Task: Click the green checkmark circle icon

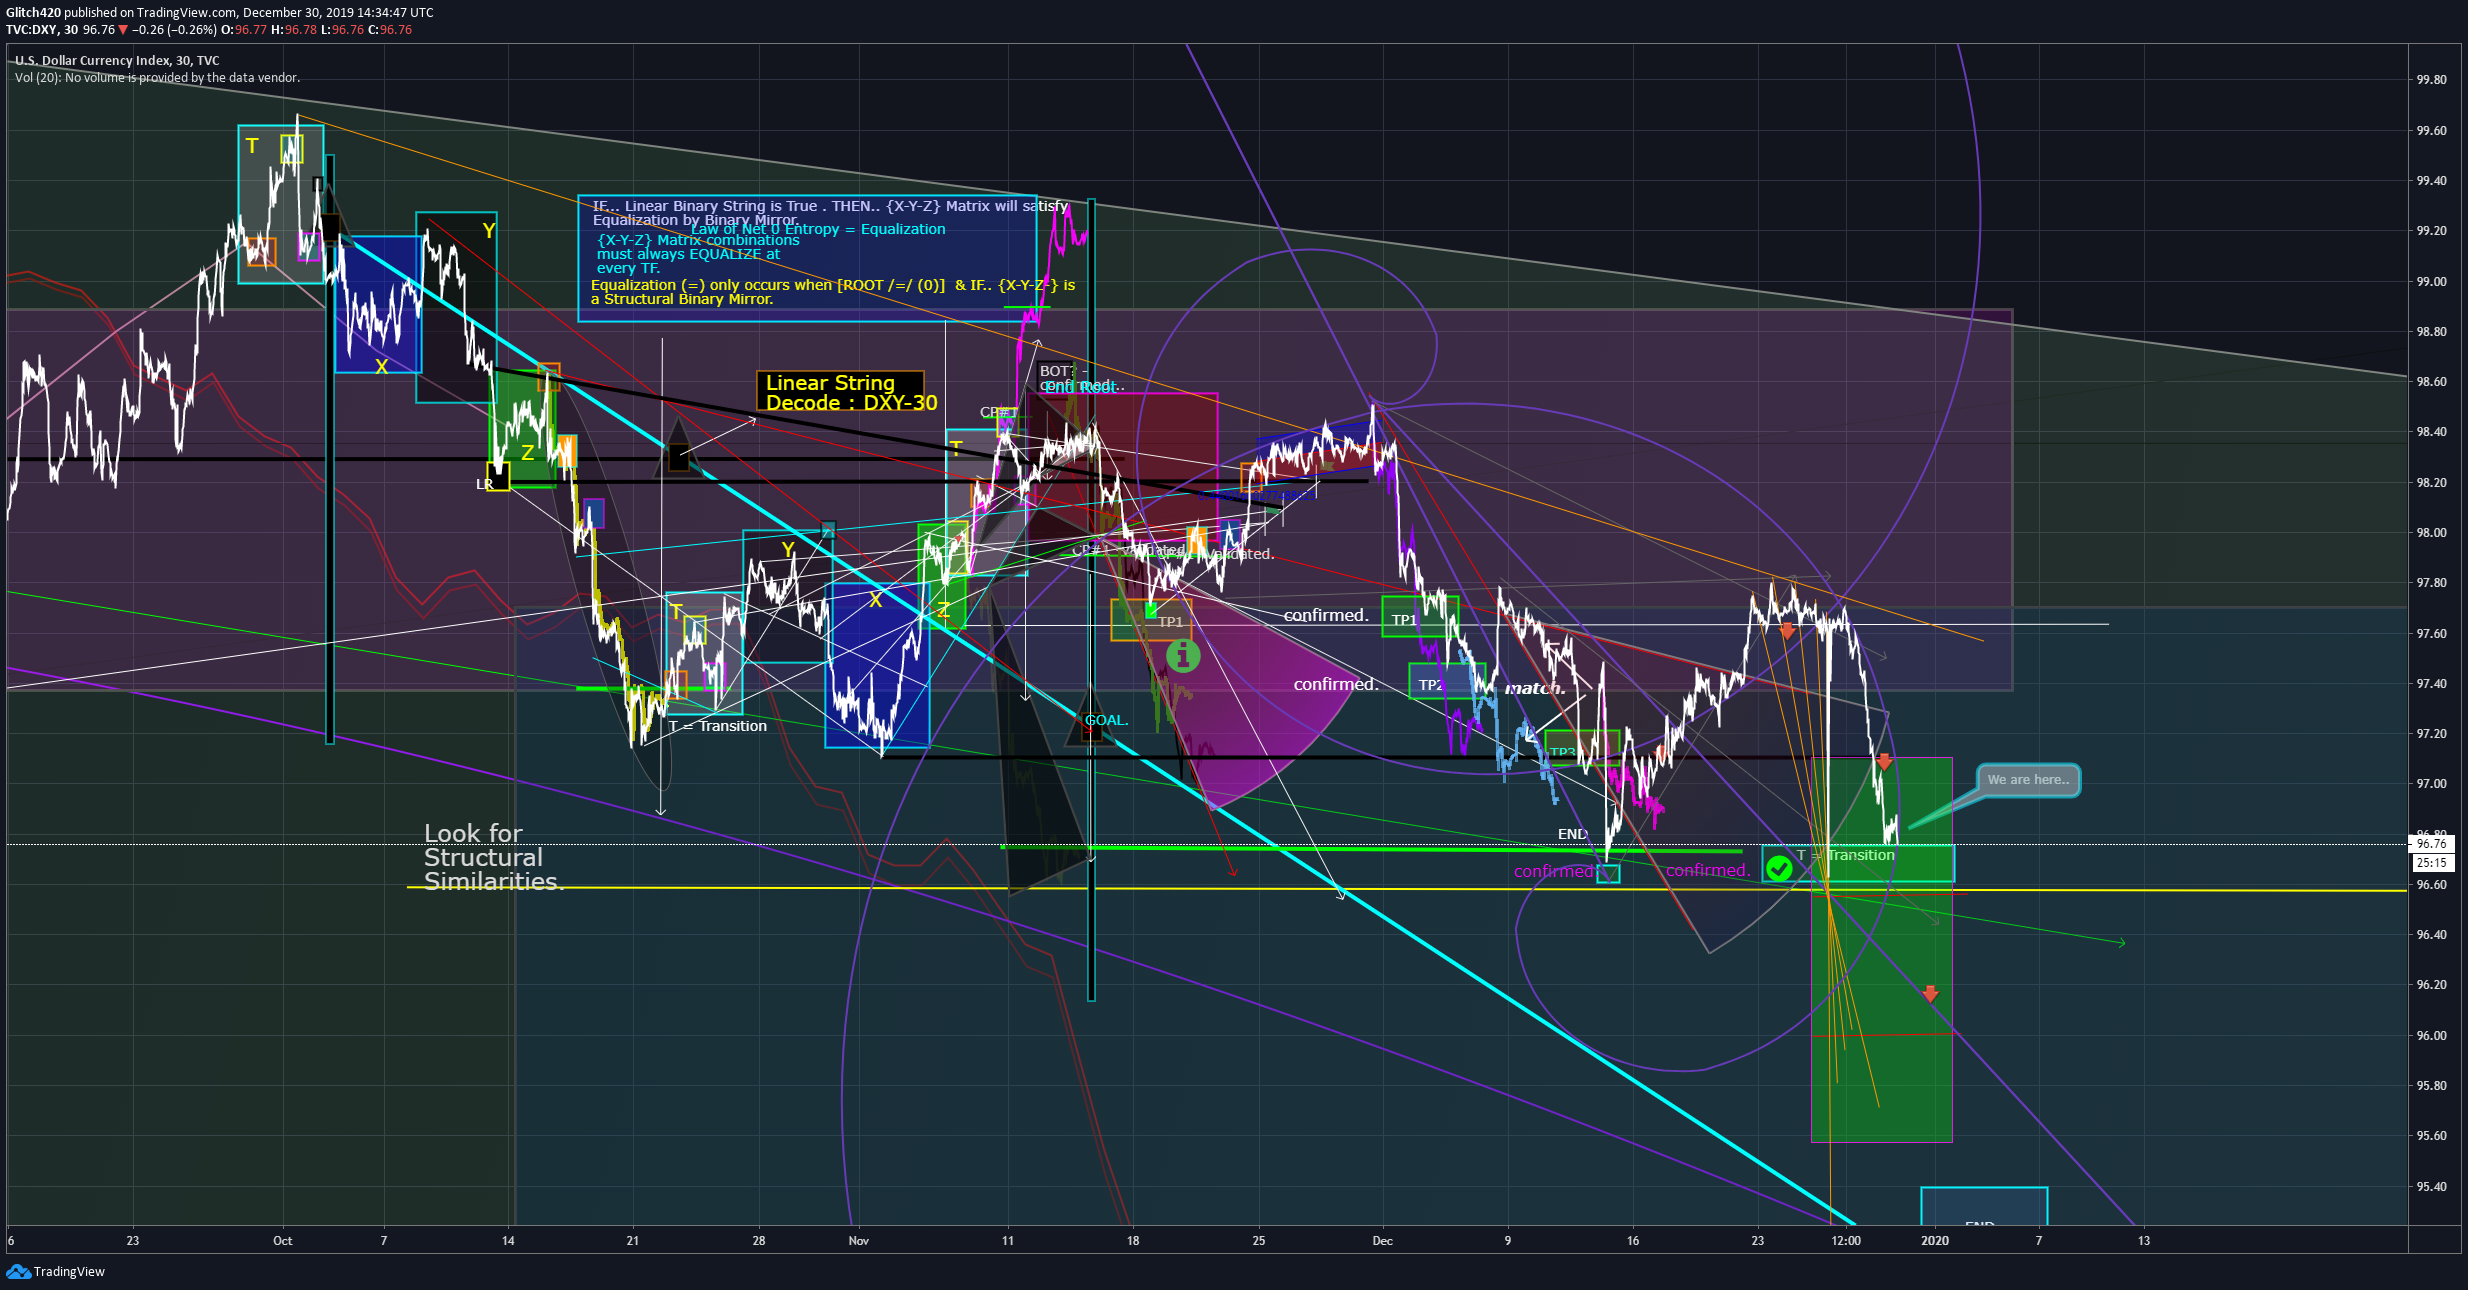Action: pos(1779,869)
